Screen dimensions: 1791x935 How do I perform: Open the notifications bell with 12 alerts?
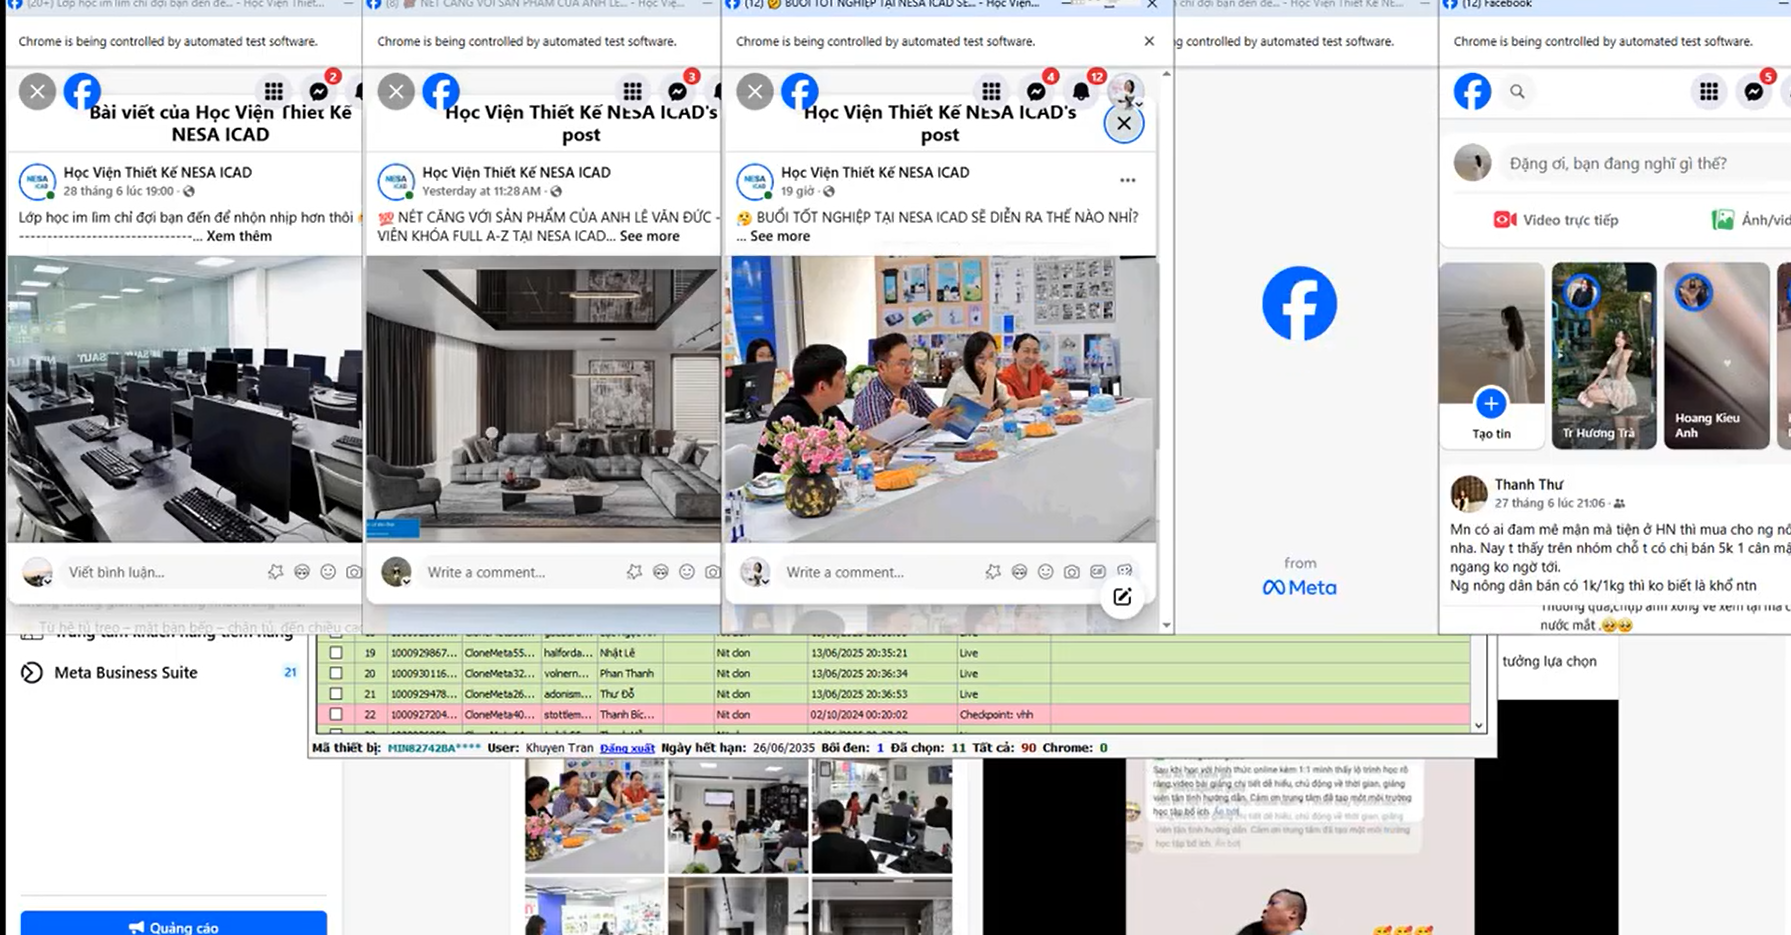[x=1081, y=92]
